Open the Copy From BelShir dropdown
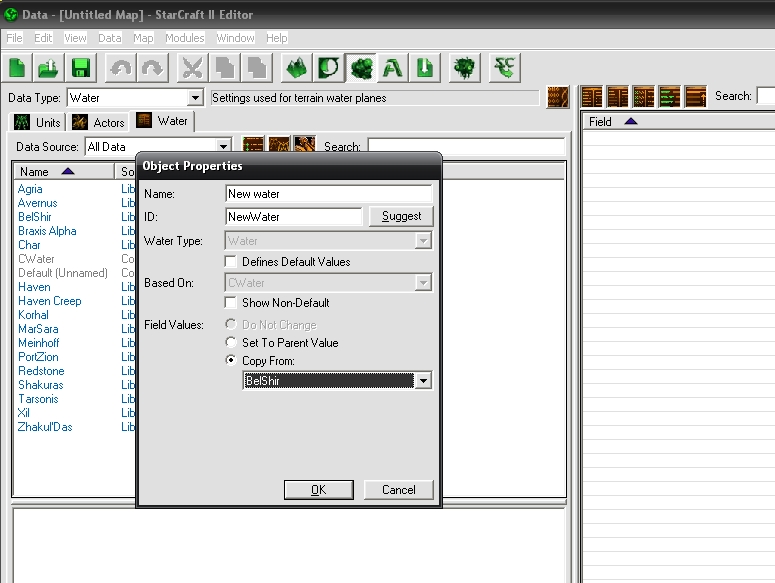The height and width of the screenshot is (583, 775). pos(423,381)
